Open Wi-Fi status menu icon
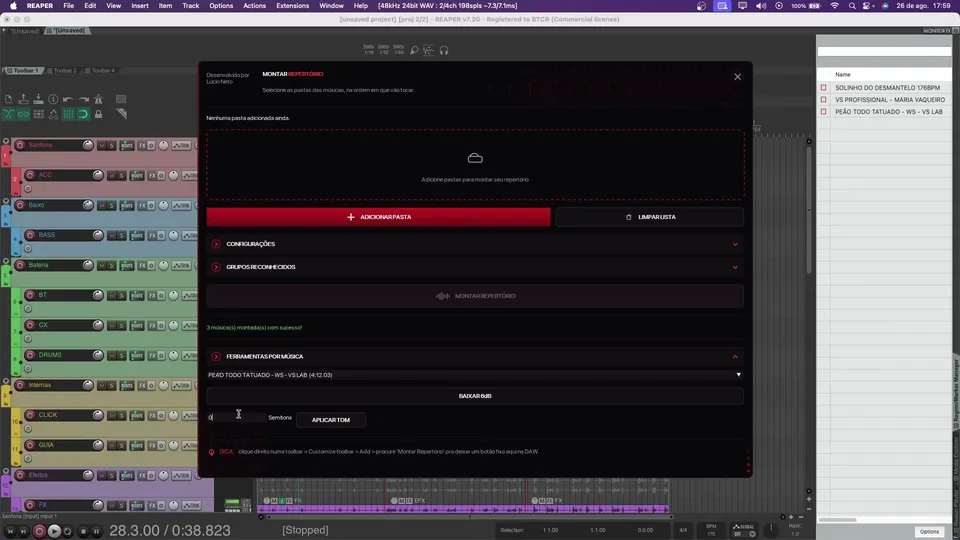Screen dimensions: 960x540 pos(834,6)
